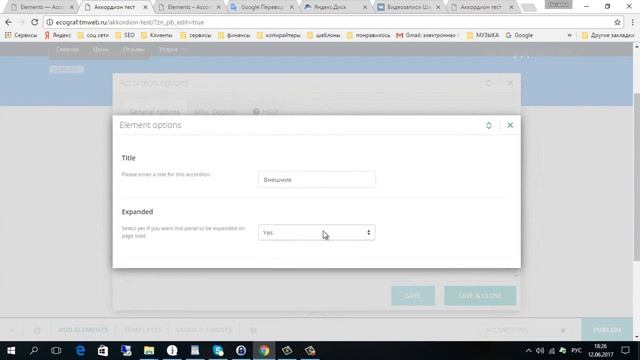The width and height of the screenshot is (640, 360).
Task: Go back in the browser
Action: click(x=9, y=22)
